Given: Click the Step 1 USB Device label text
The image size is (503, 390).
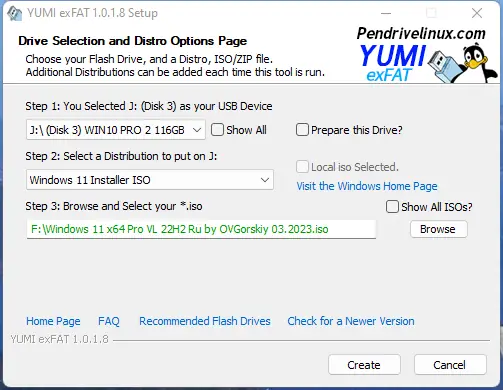Looking at the screenshot, I should click(149, 106).
